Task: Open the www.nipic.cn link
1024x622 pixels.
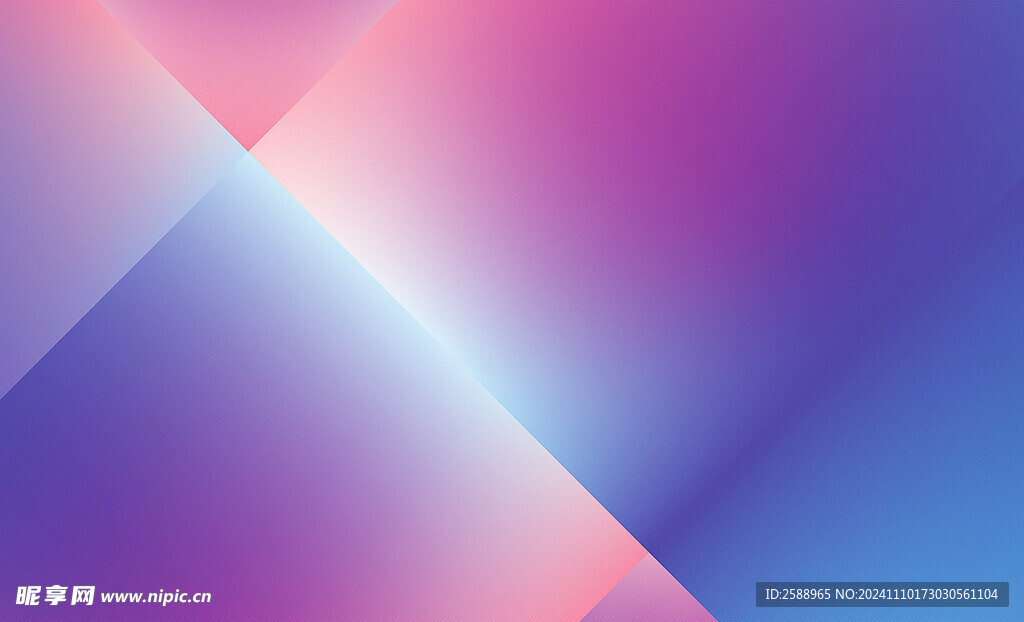Action: pos(156,597)
